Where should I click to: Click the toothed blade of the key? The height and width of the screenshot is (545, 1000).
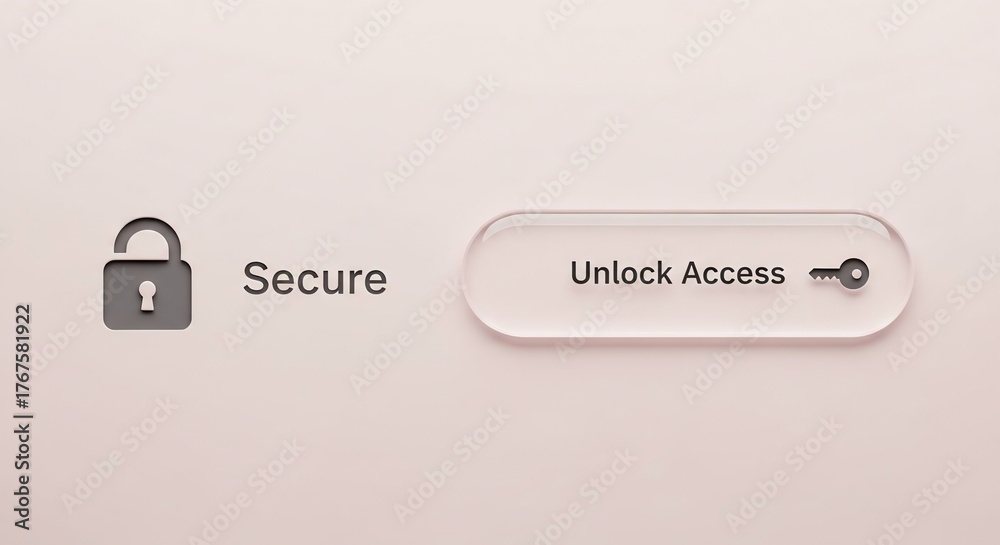(x=823, y=275)
